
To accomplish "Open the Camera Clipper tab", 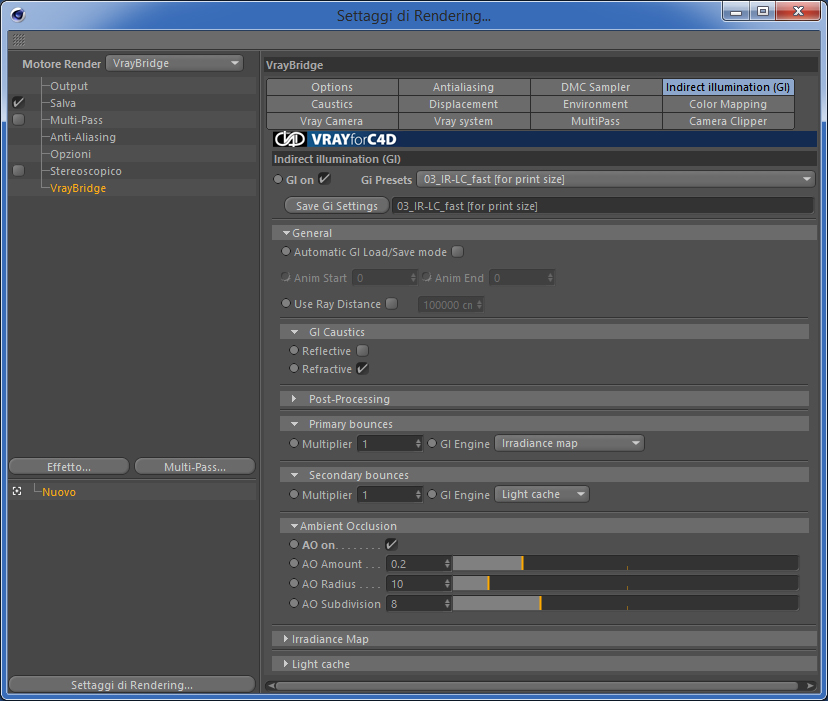I will pyautogui.click(x=728, y=121).
